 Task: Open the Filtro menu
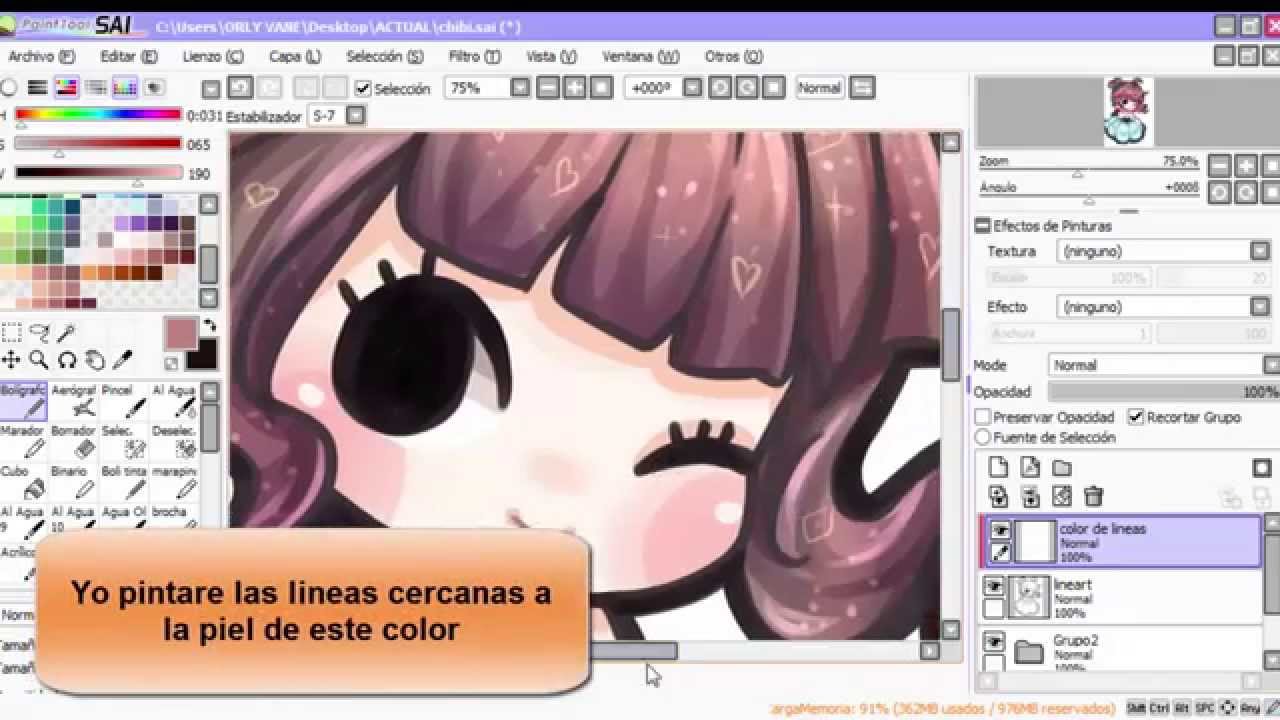coord(475,57)
